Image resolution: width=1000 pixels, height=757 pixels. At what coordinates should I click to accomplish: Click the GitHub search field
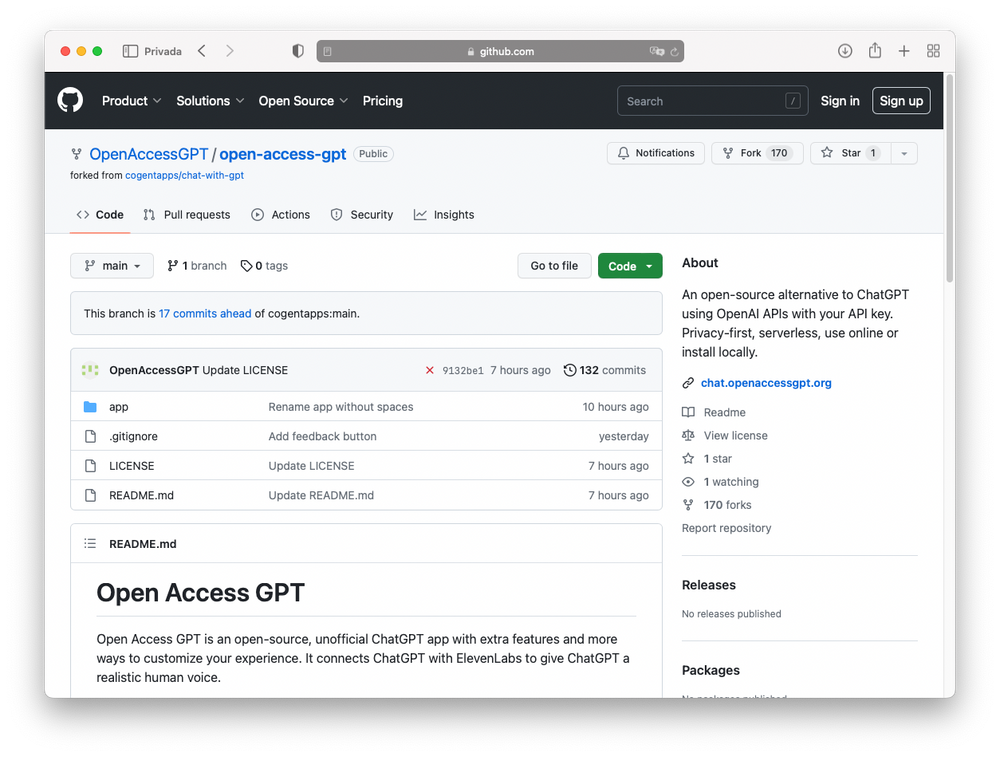(x=712, y=100)
